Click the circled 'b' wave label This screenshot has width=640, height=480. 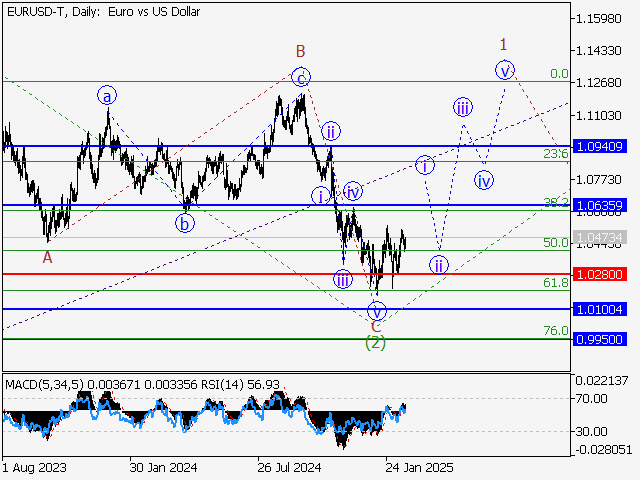pos(185,223)
